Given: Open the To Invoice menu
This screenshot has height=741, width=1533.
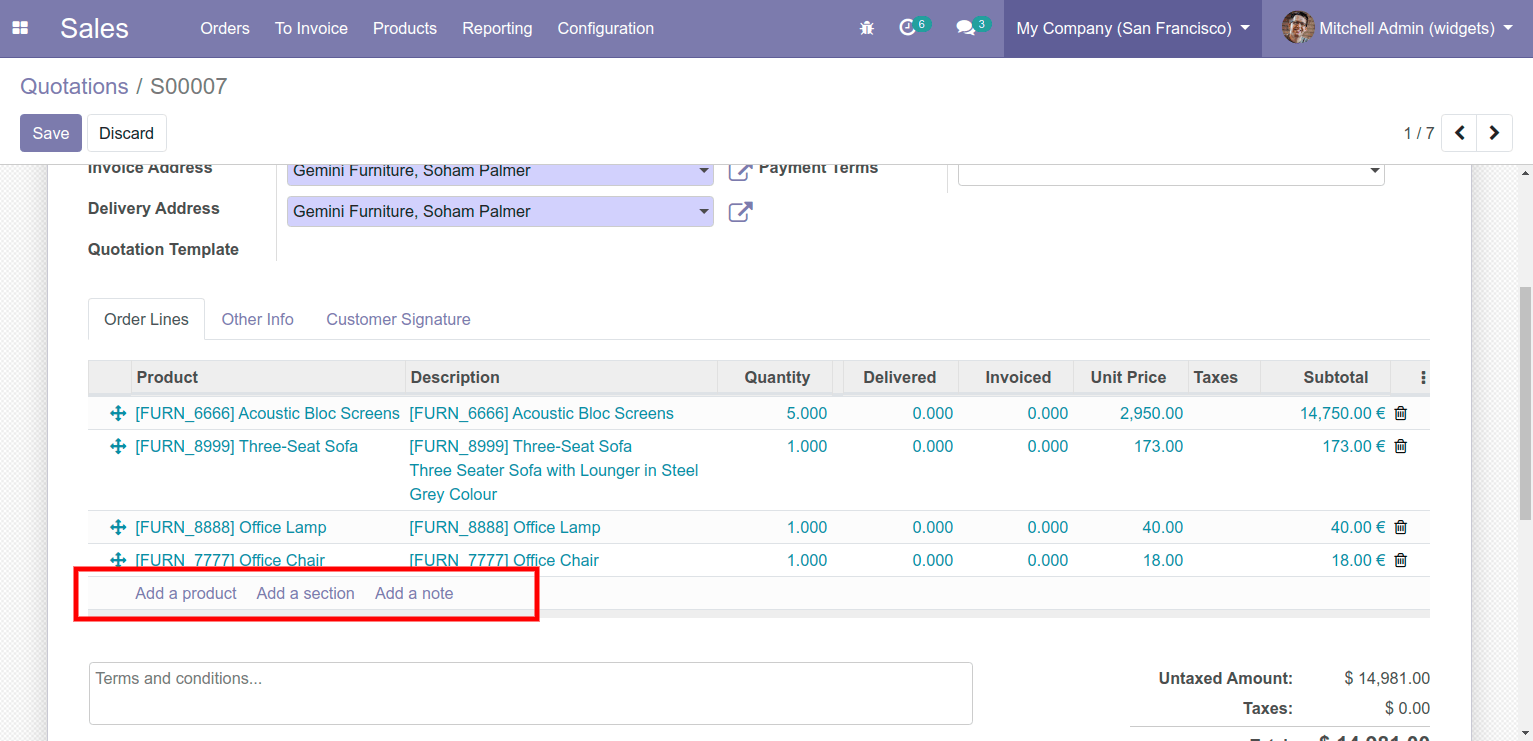Looking at the screenshot, I should 311,28.
